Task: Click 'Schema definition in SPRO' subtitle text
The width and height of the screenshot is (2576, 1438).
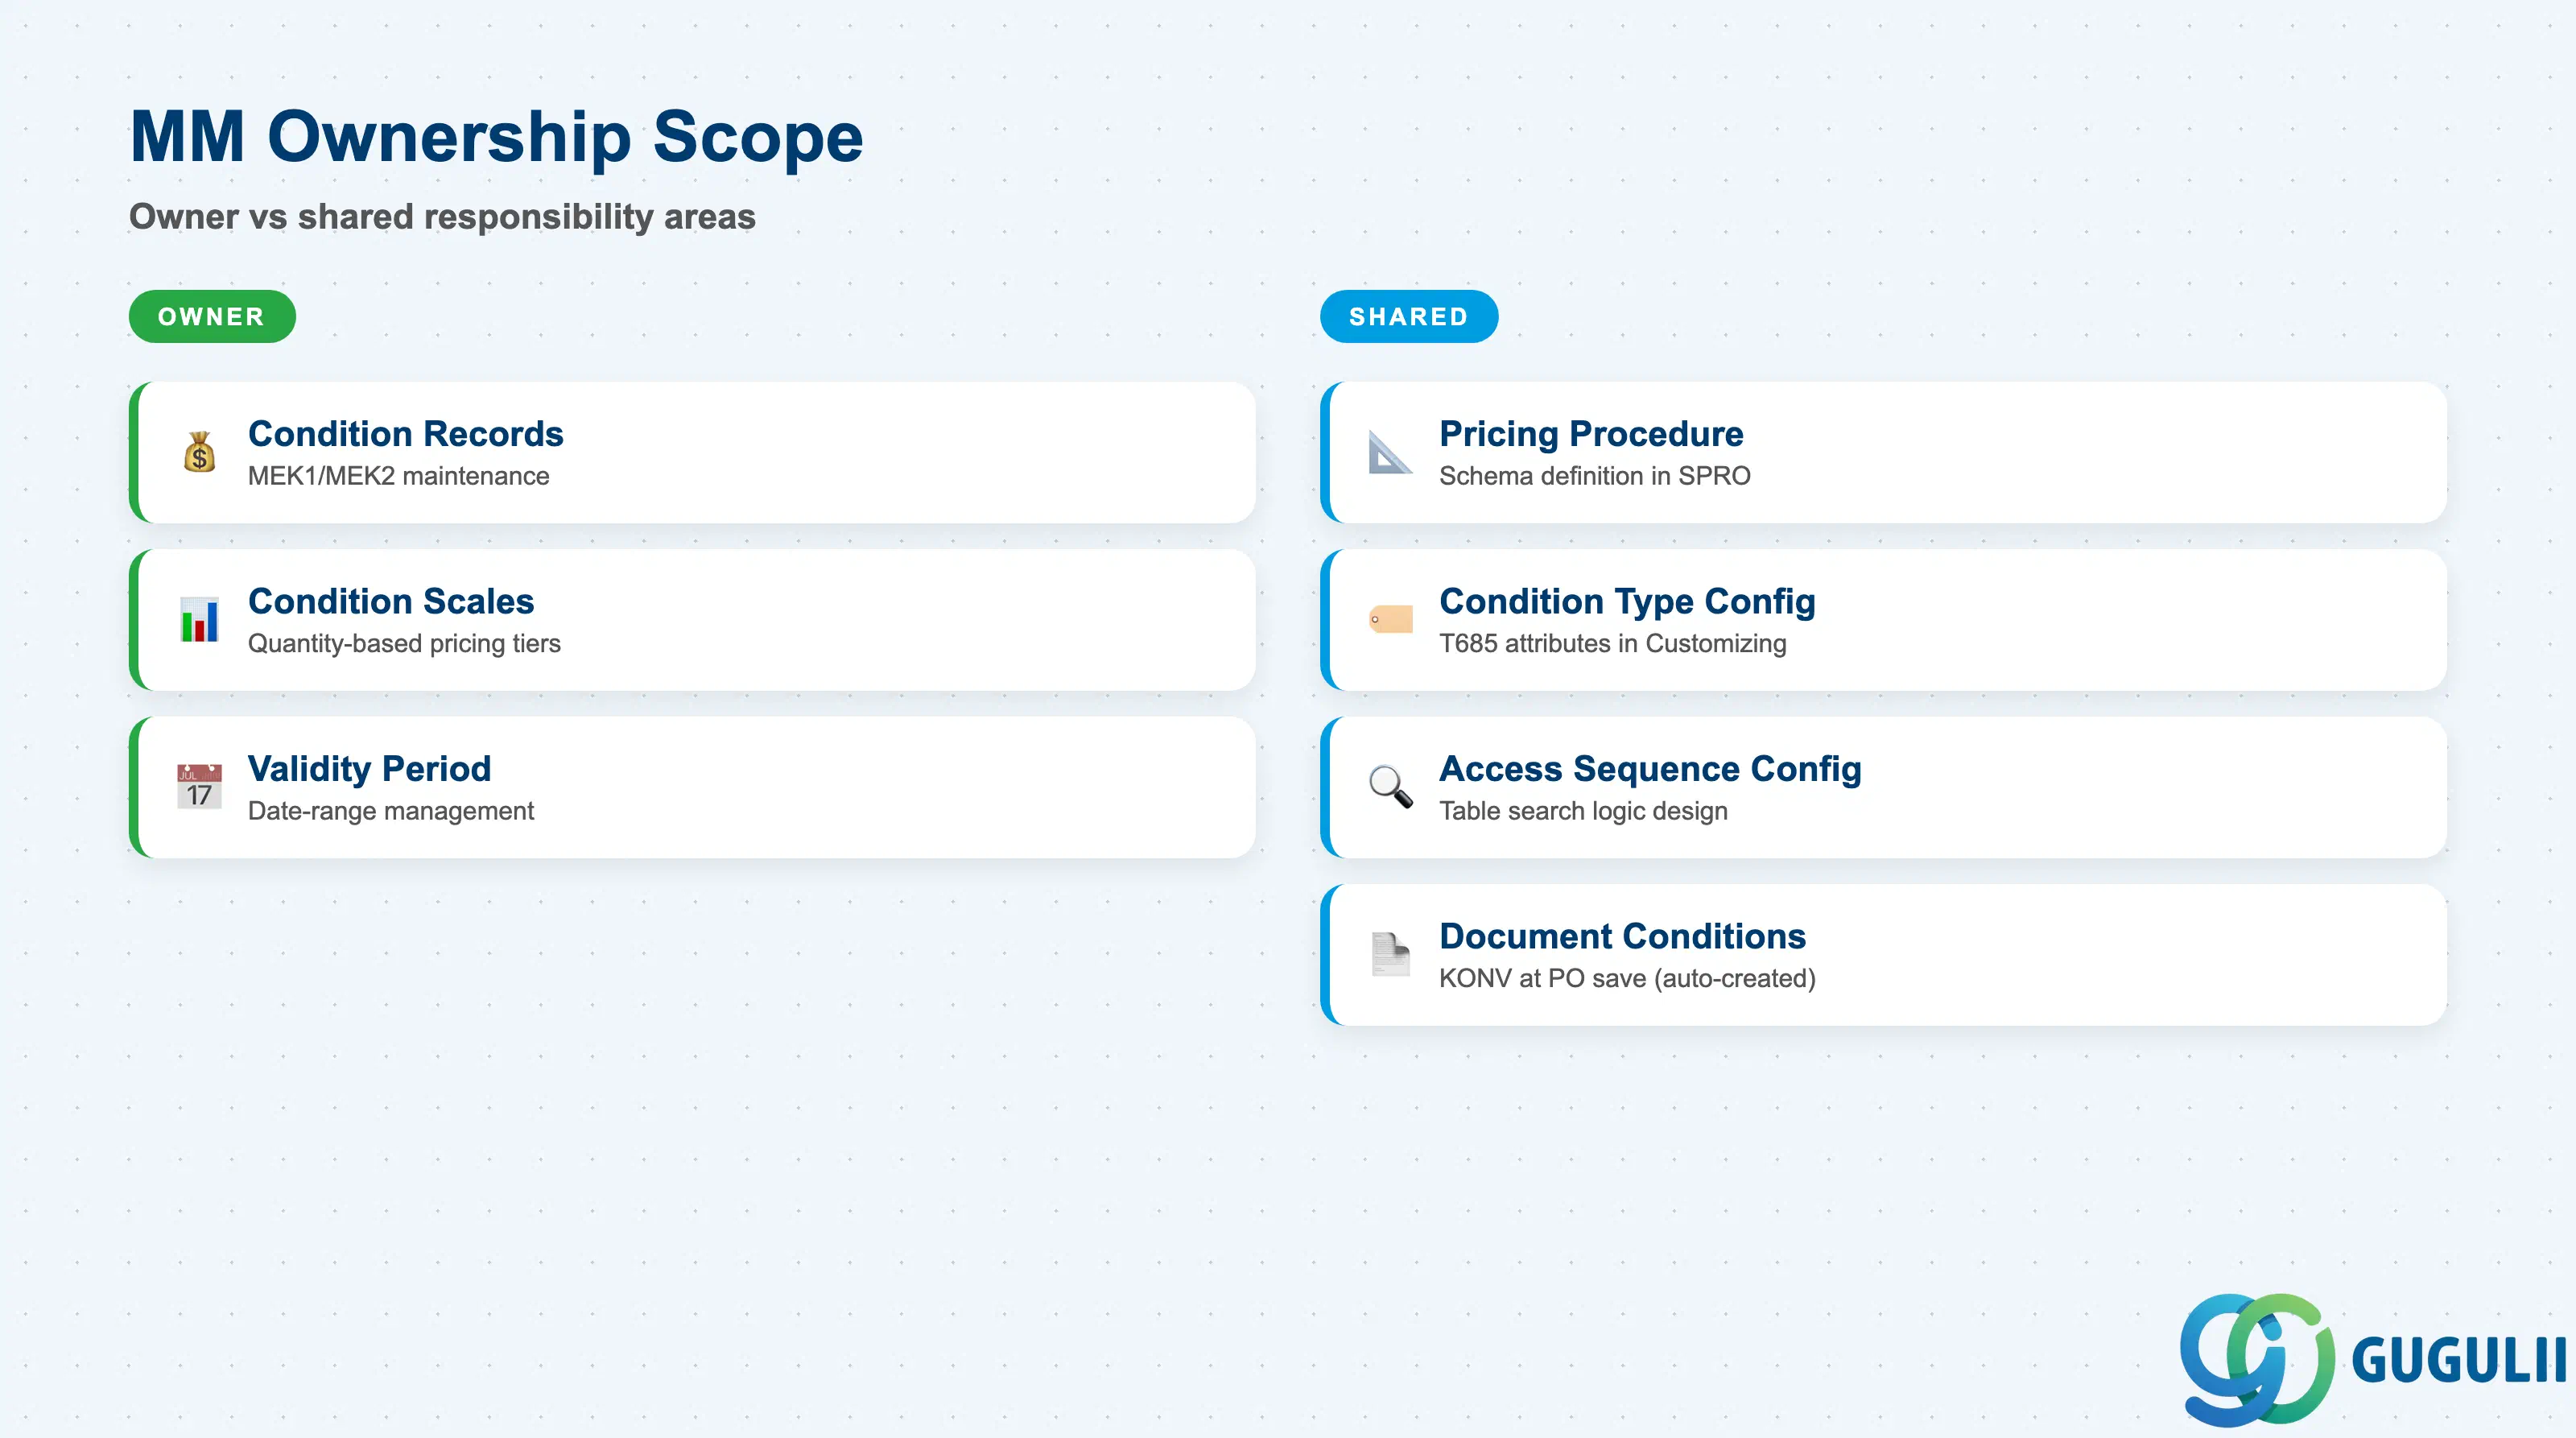Action: [x=1594, y=476]
